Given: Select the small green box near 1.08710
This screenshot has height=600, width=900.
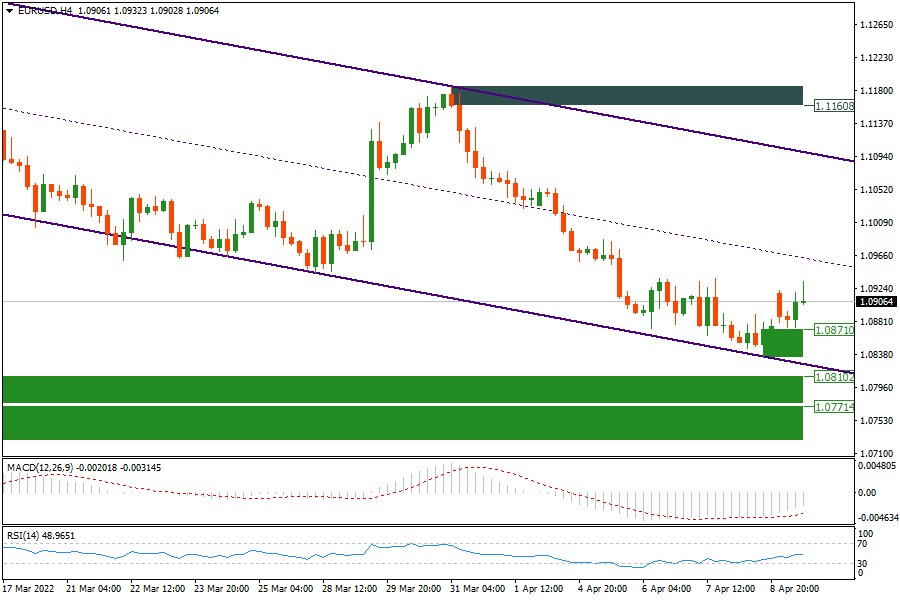Looking at the screenshot, I should coord(782,342).
